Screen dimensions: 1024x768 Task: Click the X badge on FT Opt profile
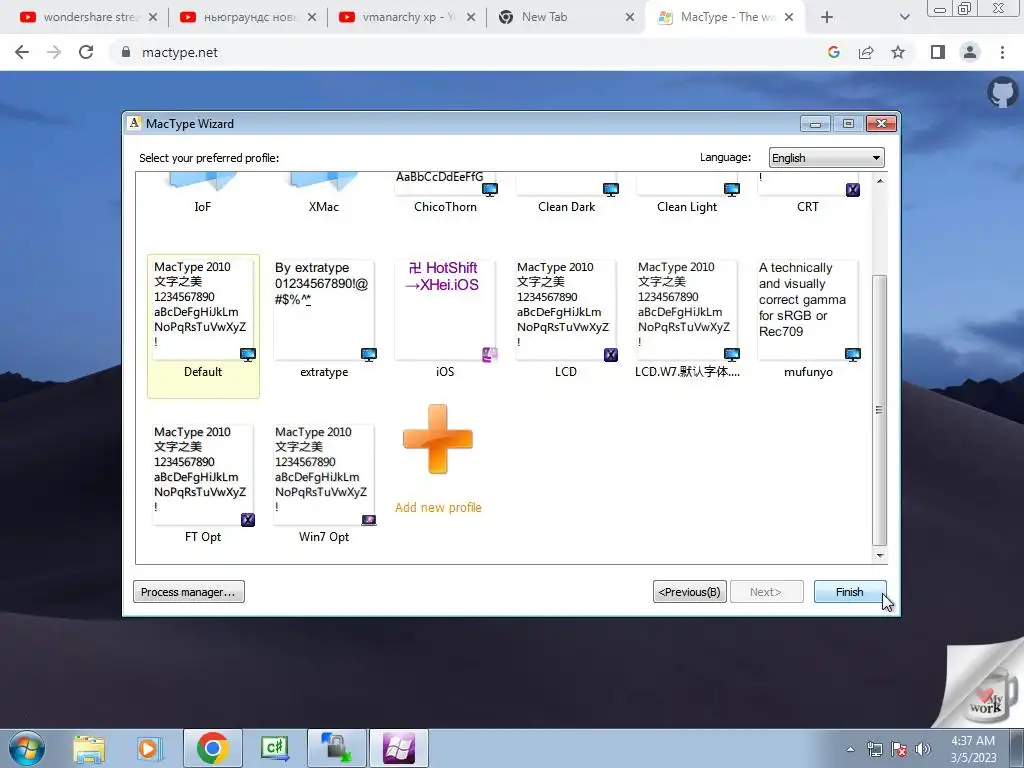pyautogui.click(x=248, y=520)
